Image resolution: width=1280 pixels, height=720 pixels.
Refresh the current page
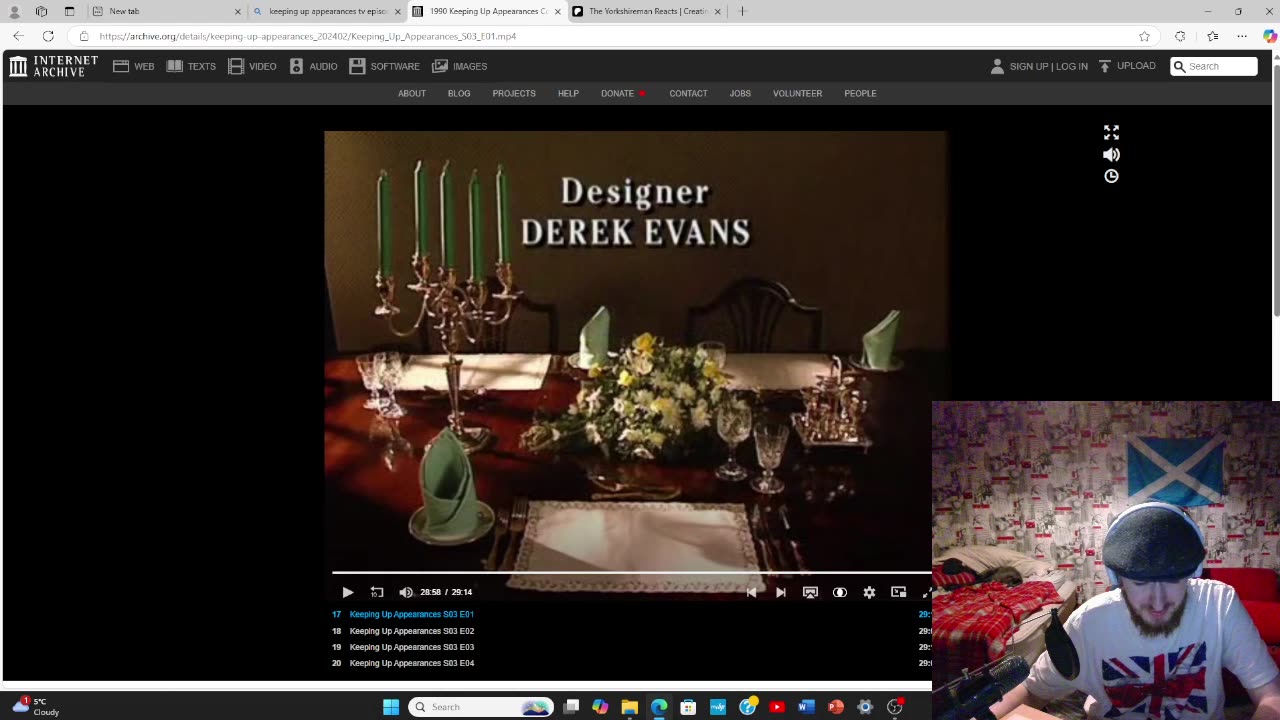click(48, 36)
